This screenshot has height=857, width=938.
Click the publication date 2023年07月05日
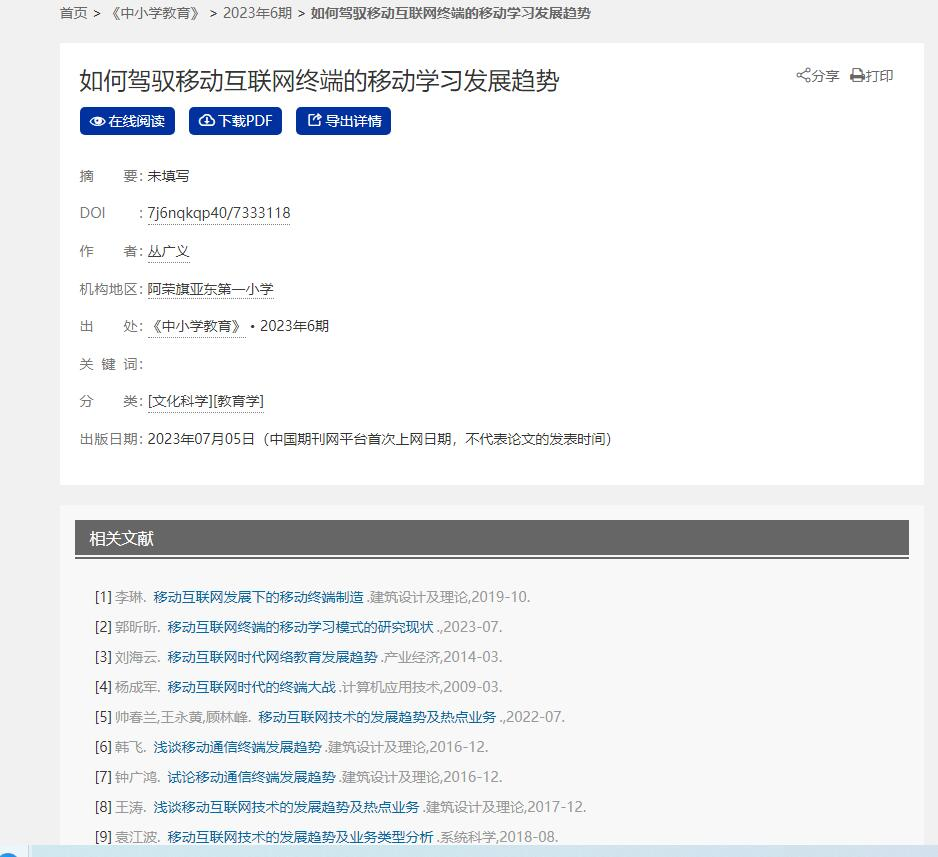(201, 439)
